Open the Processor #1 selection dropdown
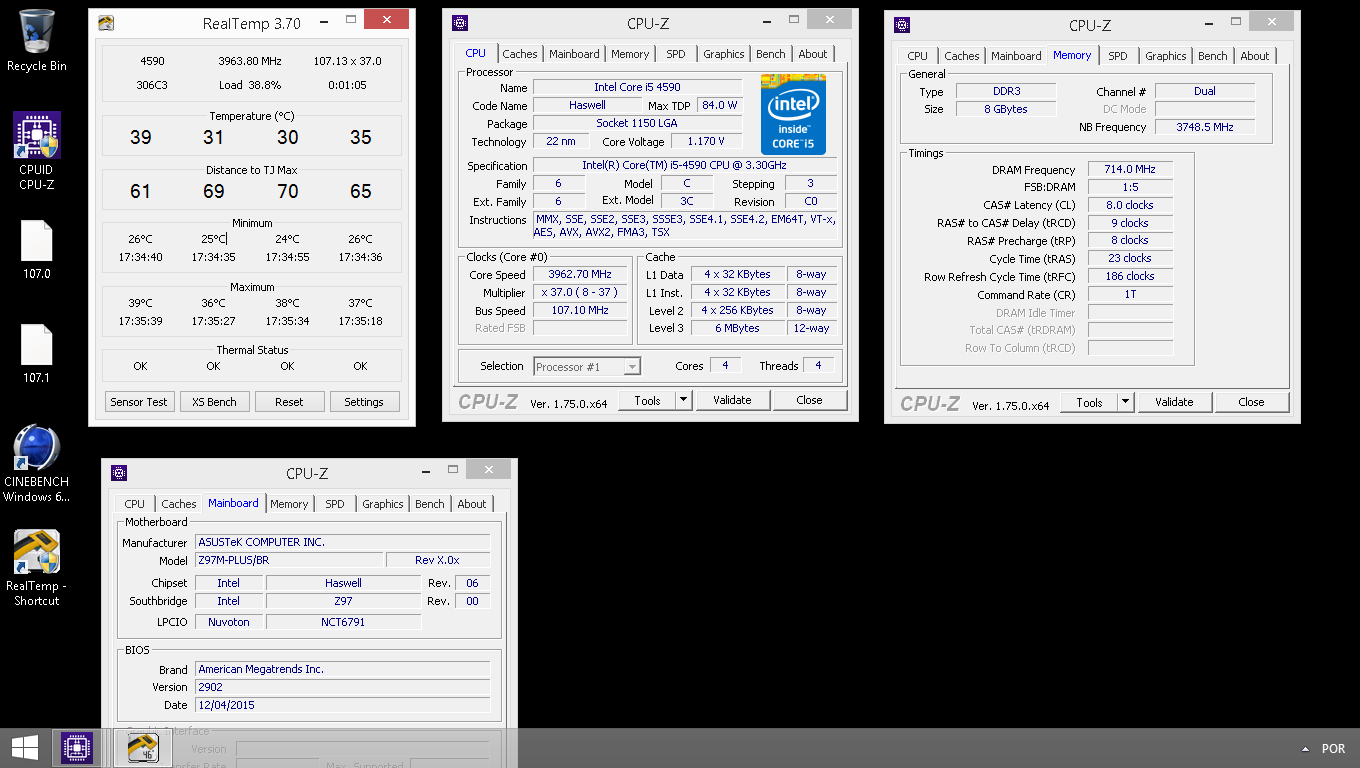This screenshot has height=768, width=1360. point(587,367)
